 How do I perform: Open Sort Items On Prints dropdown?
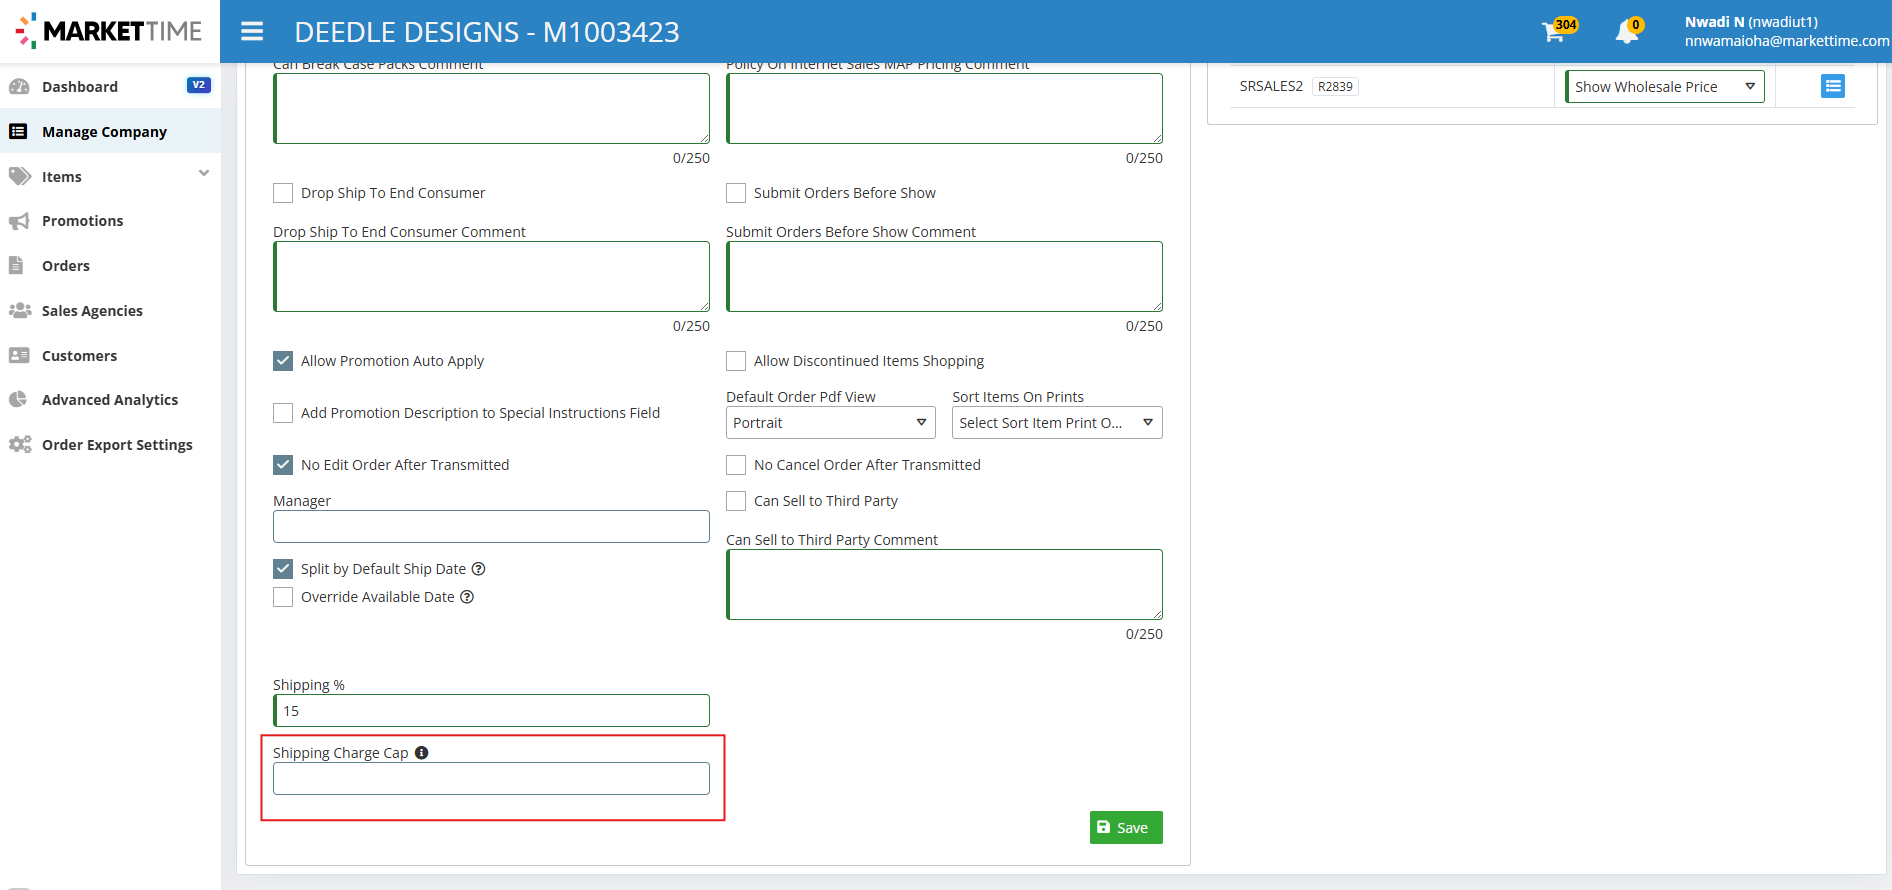[x=1057, y=423]
